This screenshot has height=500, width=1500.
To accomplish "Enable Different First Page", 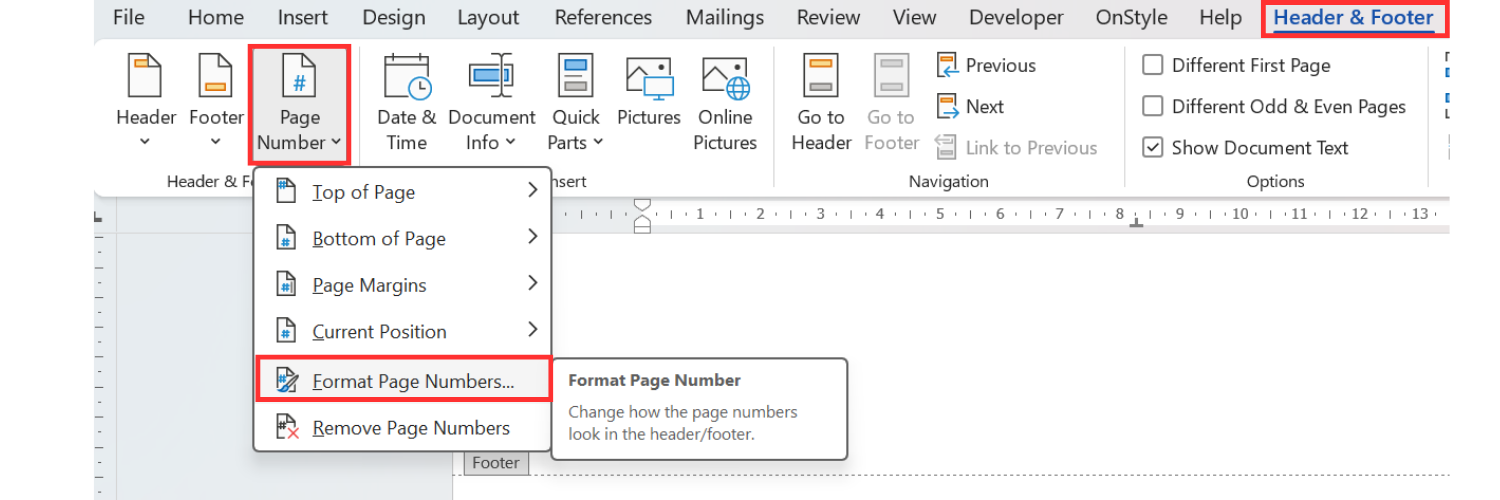I will click(x=1153, y=65).
